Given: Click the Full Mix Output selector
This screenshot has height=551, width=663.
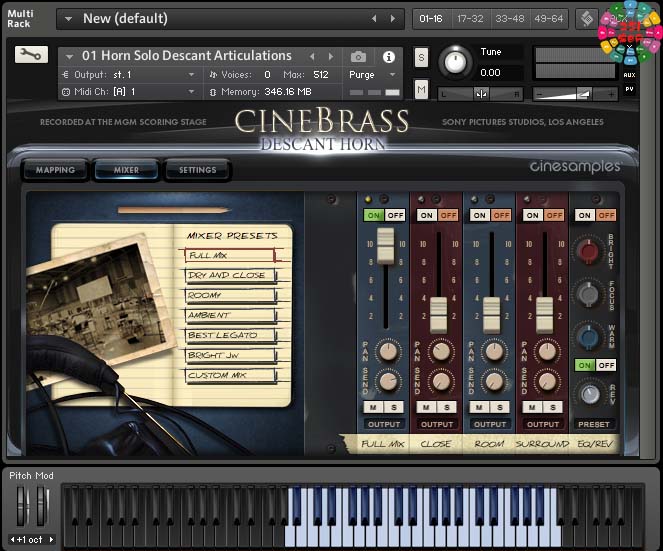Looking at the screenshot, I should pos(383,424).
